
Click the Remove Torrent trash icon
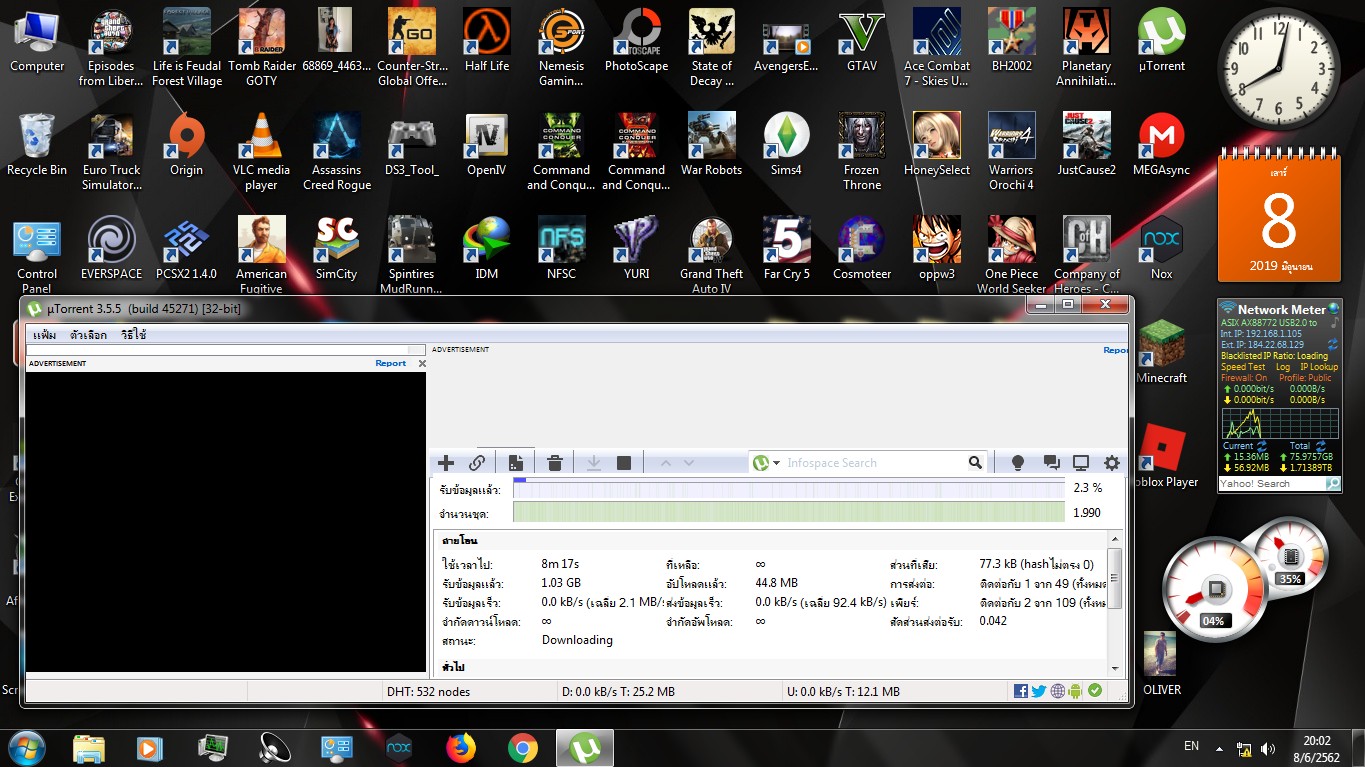tap(555, 463)
